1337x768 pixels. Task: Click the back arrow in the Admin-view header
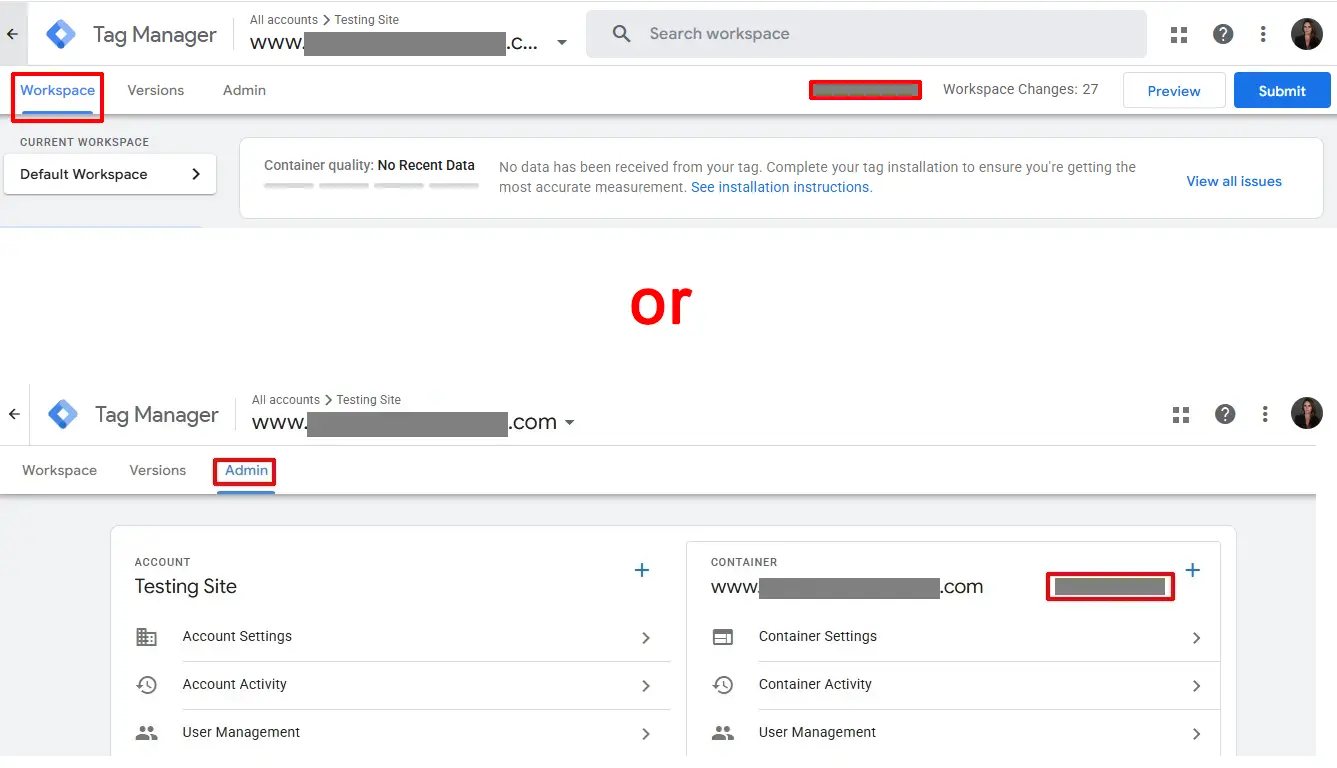pos(14,414)
